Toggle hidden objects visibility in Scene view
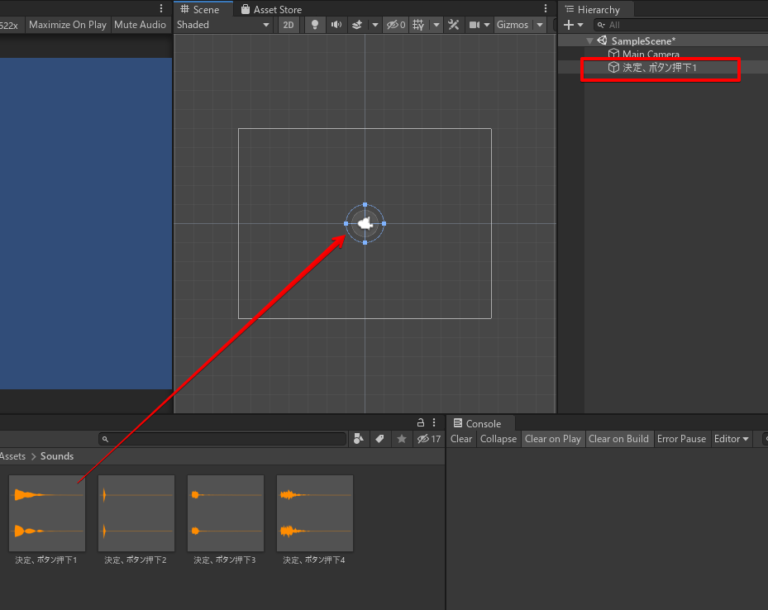Viewport: 768px width, 610px height. point(395,24)
